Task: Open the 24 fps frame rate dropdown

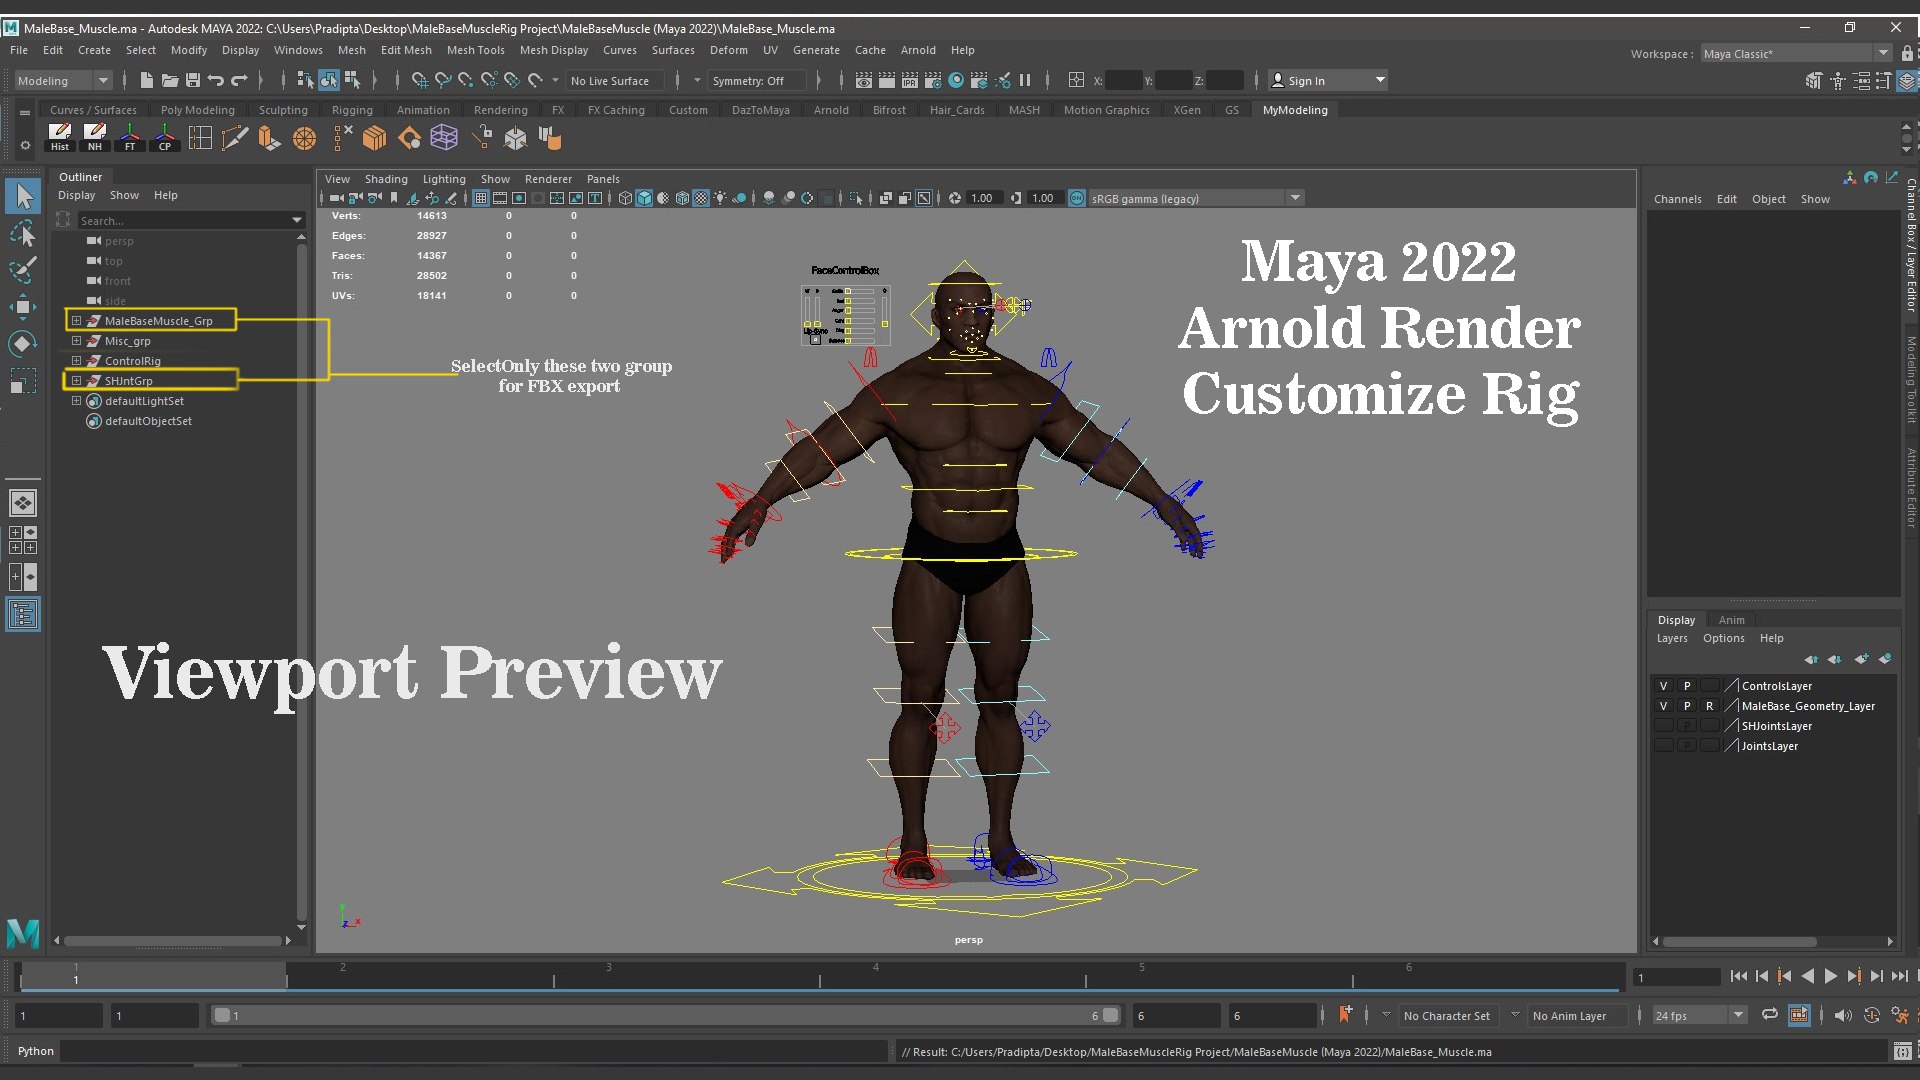Action: (1699, 1015)
